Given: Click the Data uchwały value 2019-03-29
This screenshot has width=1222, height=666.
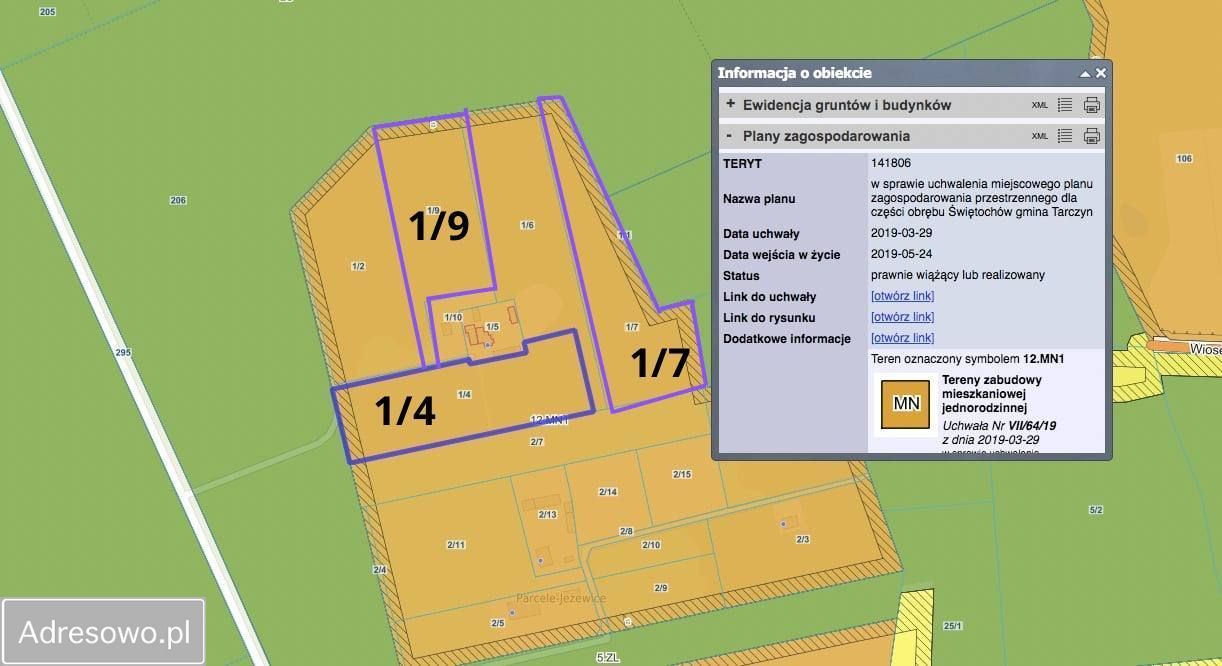Looking at the screenshot, I should click(x=901, y=233).
